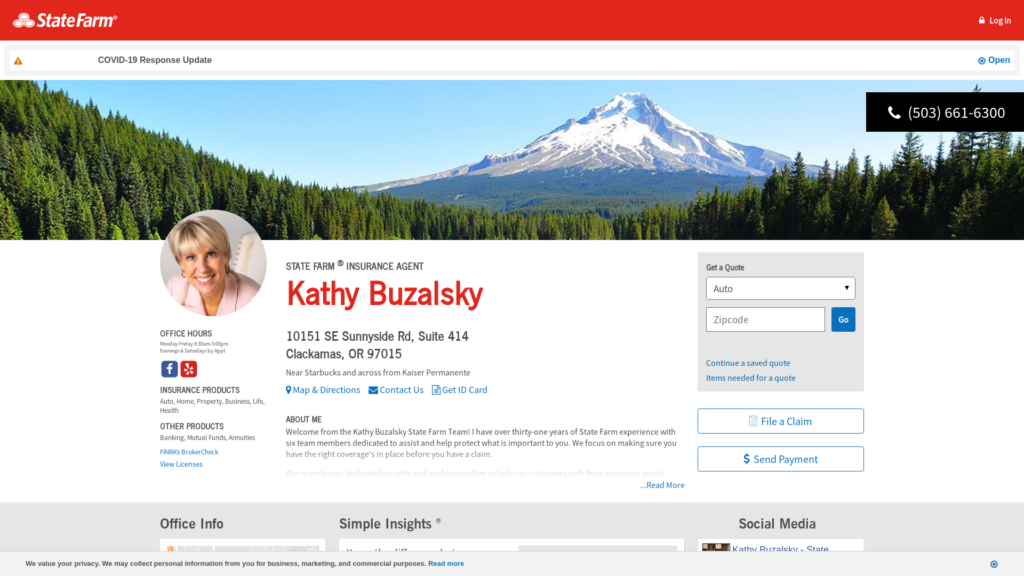
Task: Click the COVID-19 warning triangle icon
Action: tap(18, 61)
